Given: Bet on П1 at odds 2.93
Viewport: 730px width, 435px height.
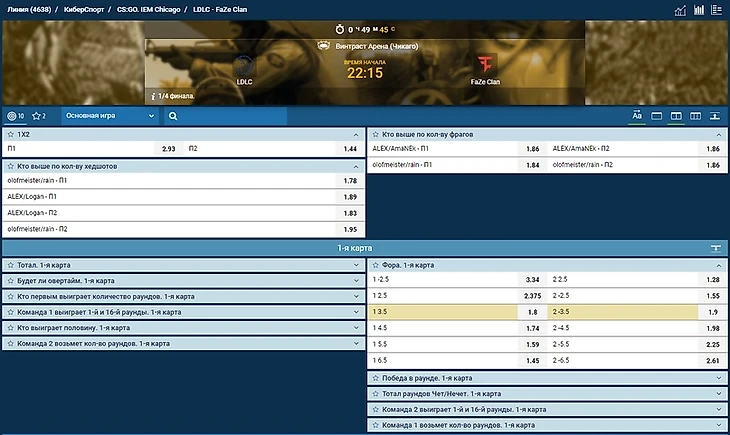Looking at the screenshot, I should 168,149.
